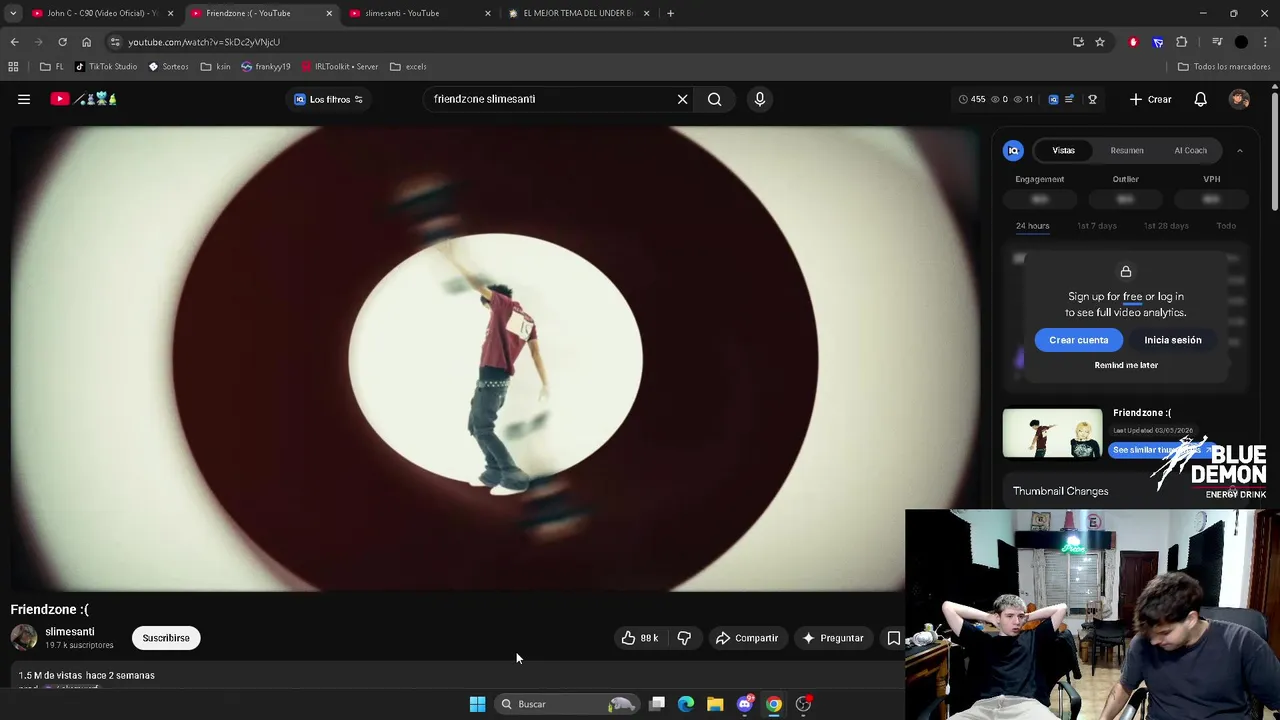Image resolution: width=1280 pixels, height=720 pixels.
Task: Click the browser back arrow
Action: pos(14,42)
